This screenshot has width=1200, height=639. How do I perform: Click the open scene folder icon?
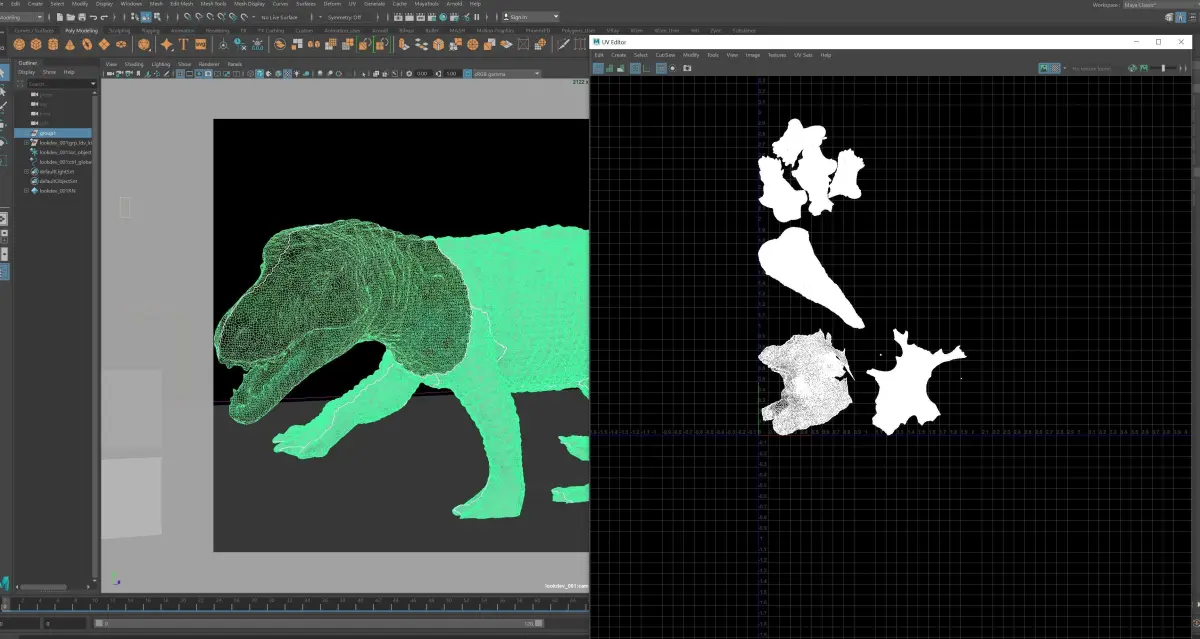coord(71,17)
